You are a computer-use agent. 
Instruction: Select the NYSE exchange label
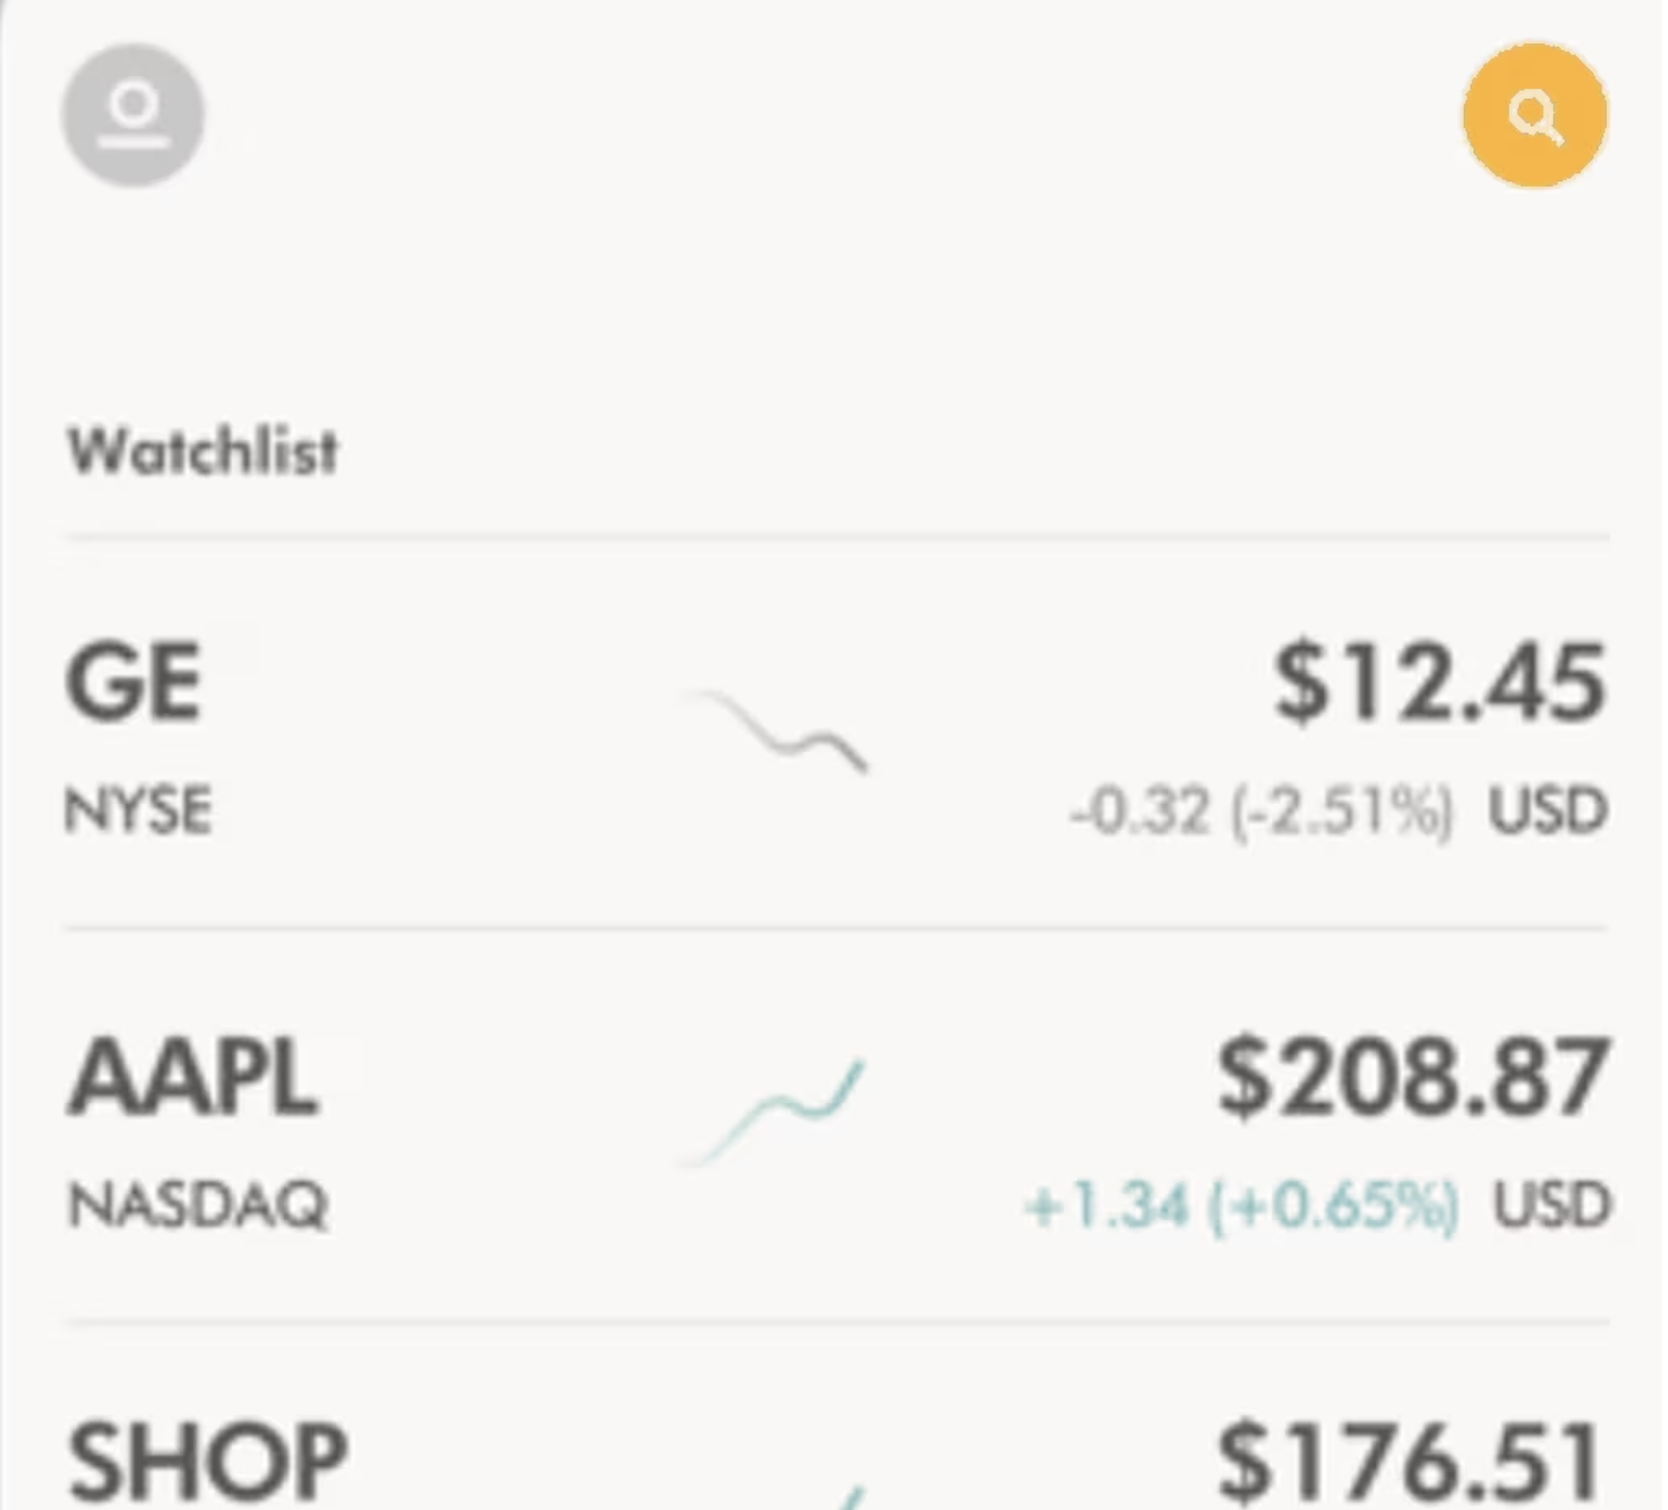coord(138,810)
